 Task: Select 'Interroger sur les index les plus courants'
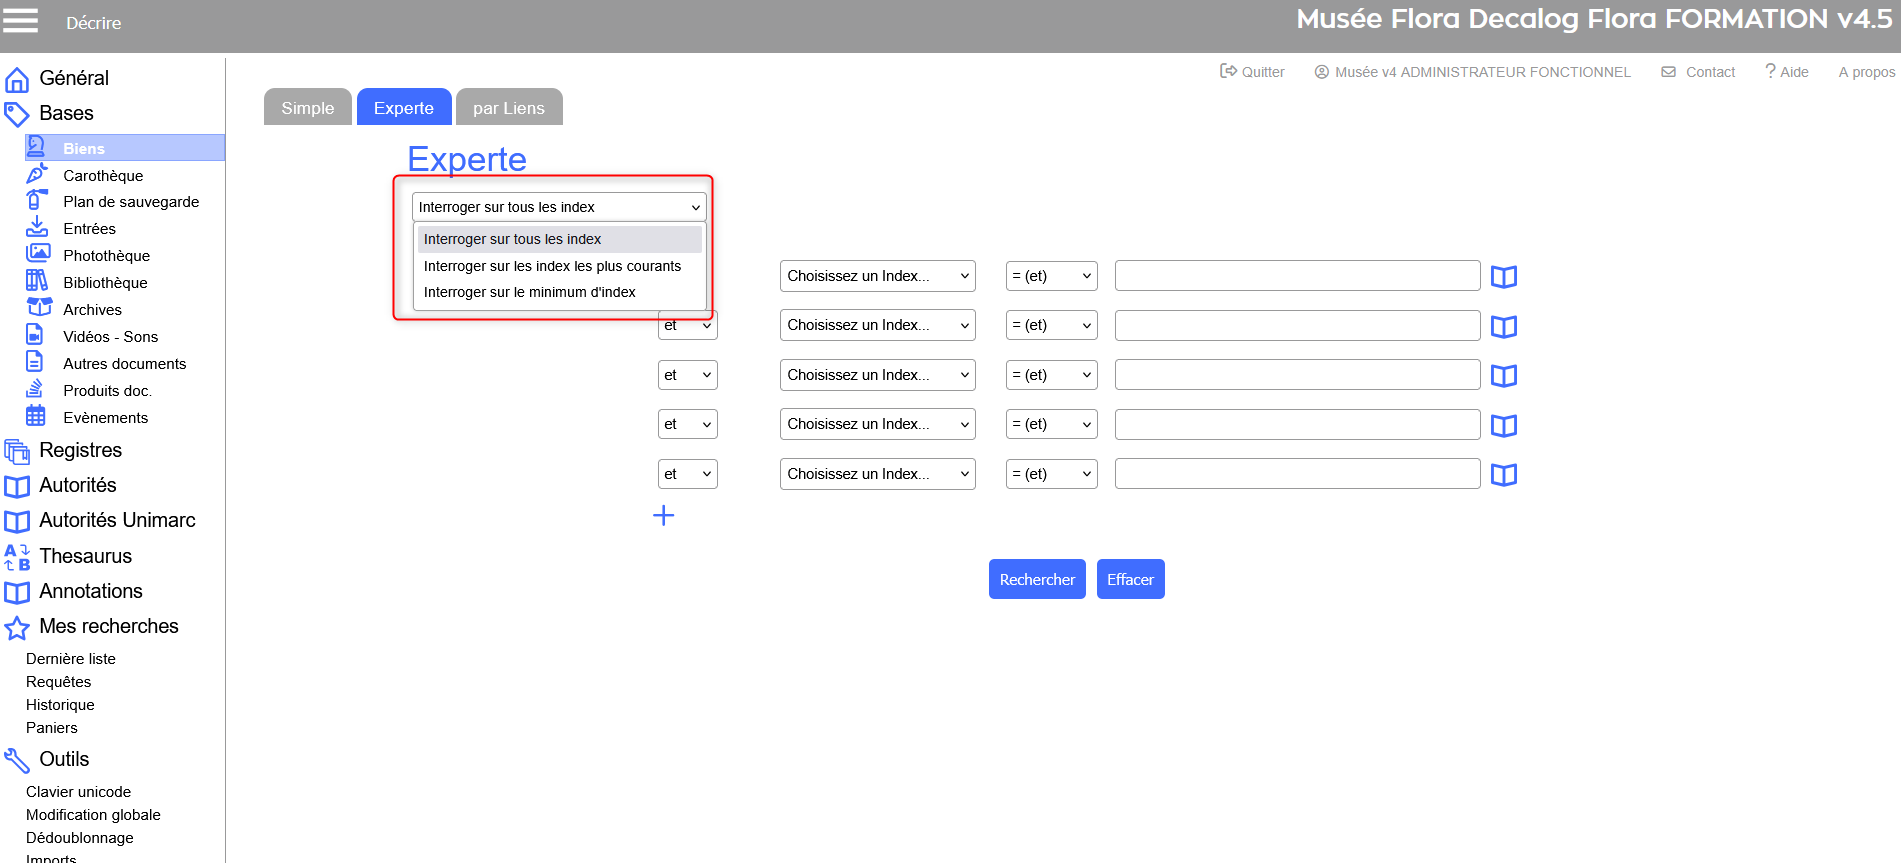pos(552,266)
